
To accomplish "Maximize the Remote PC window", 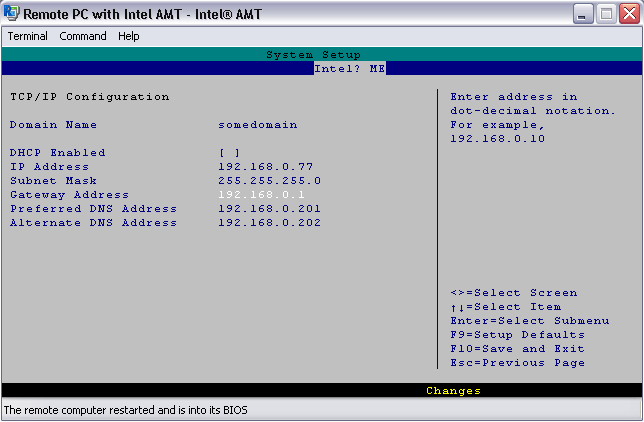I will coord(606,14).
